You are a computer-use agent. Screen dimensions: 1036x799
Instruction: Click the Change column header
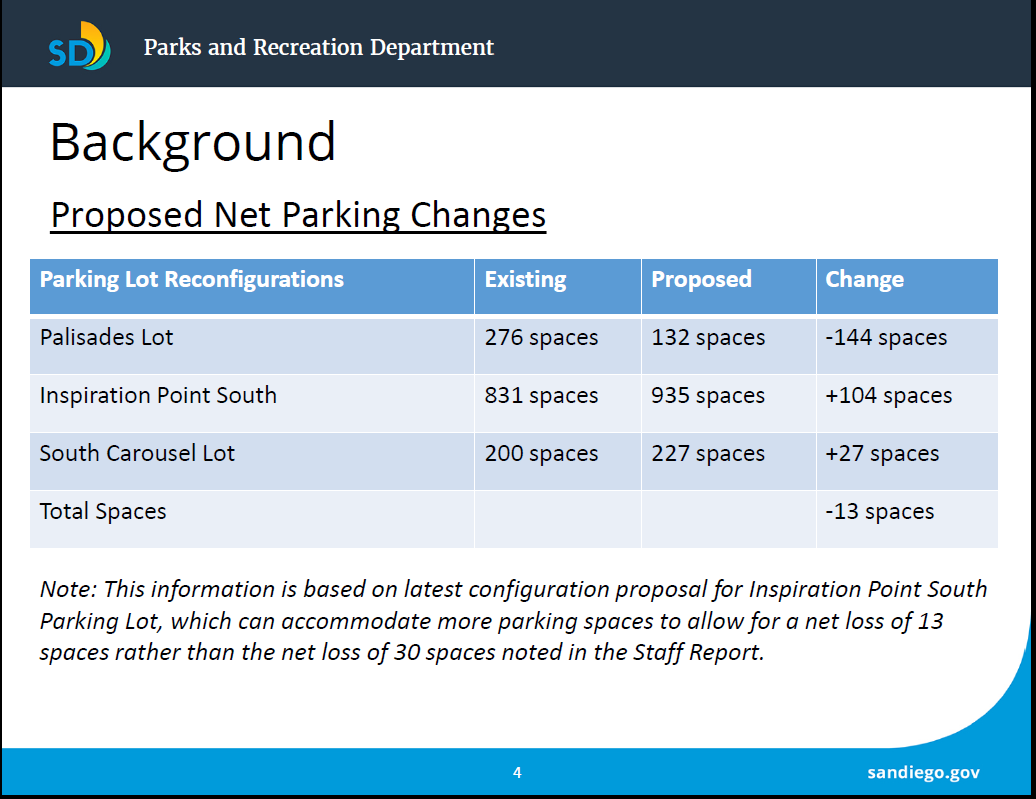[907, 286]
